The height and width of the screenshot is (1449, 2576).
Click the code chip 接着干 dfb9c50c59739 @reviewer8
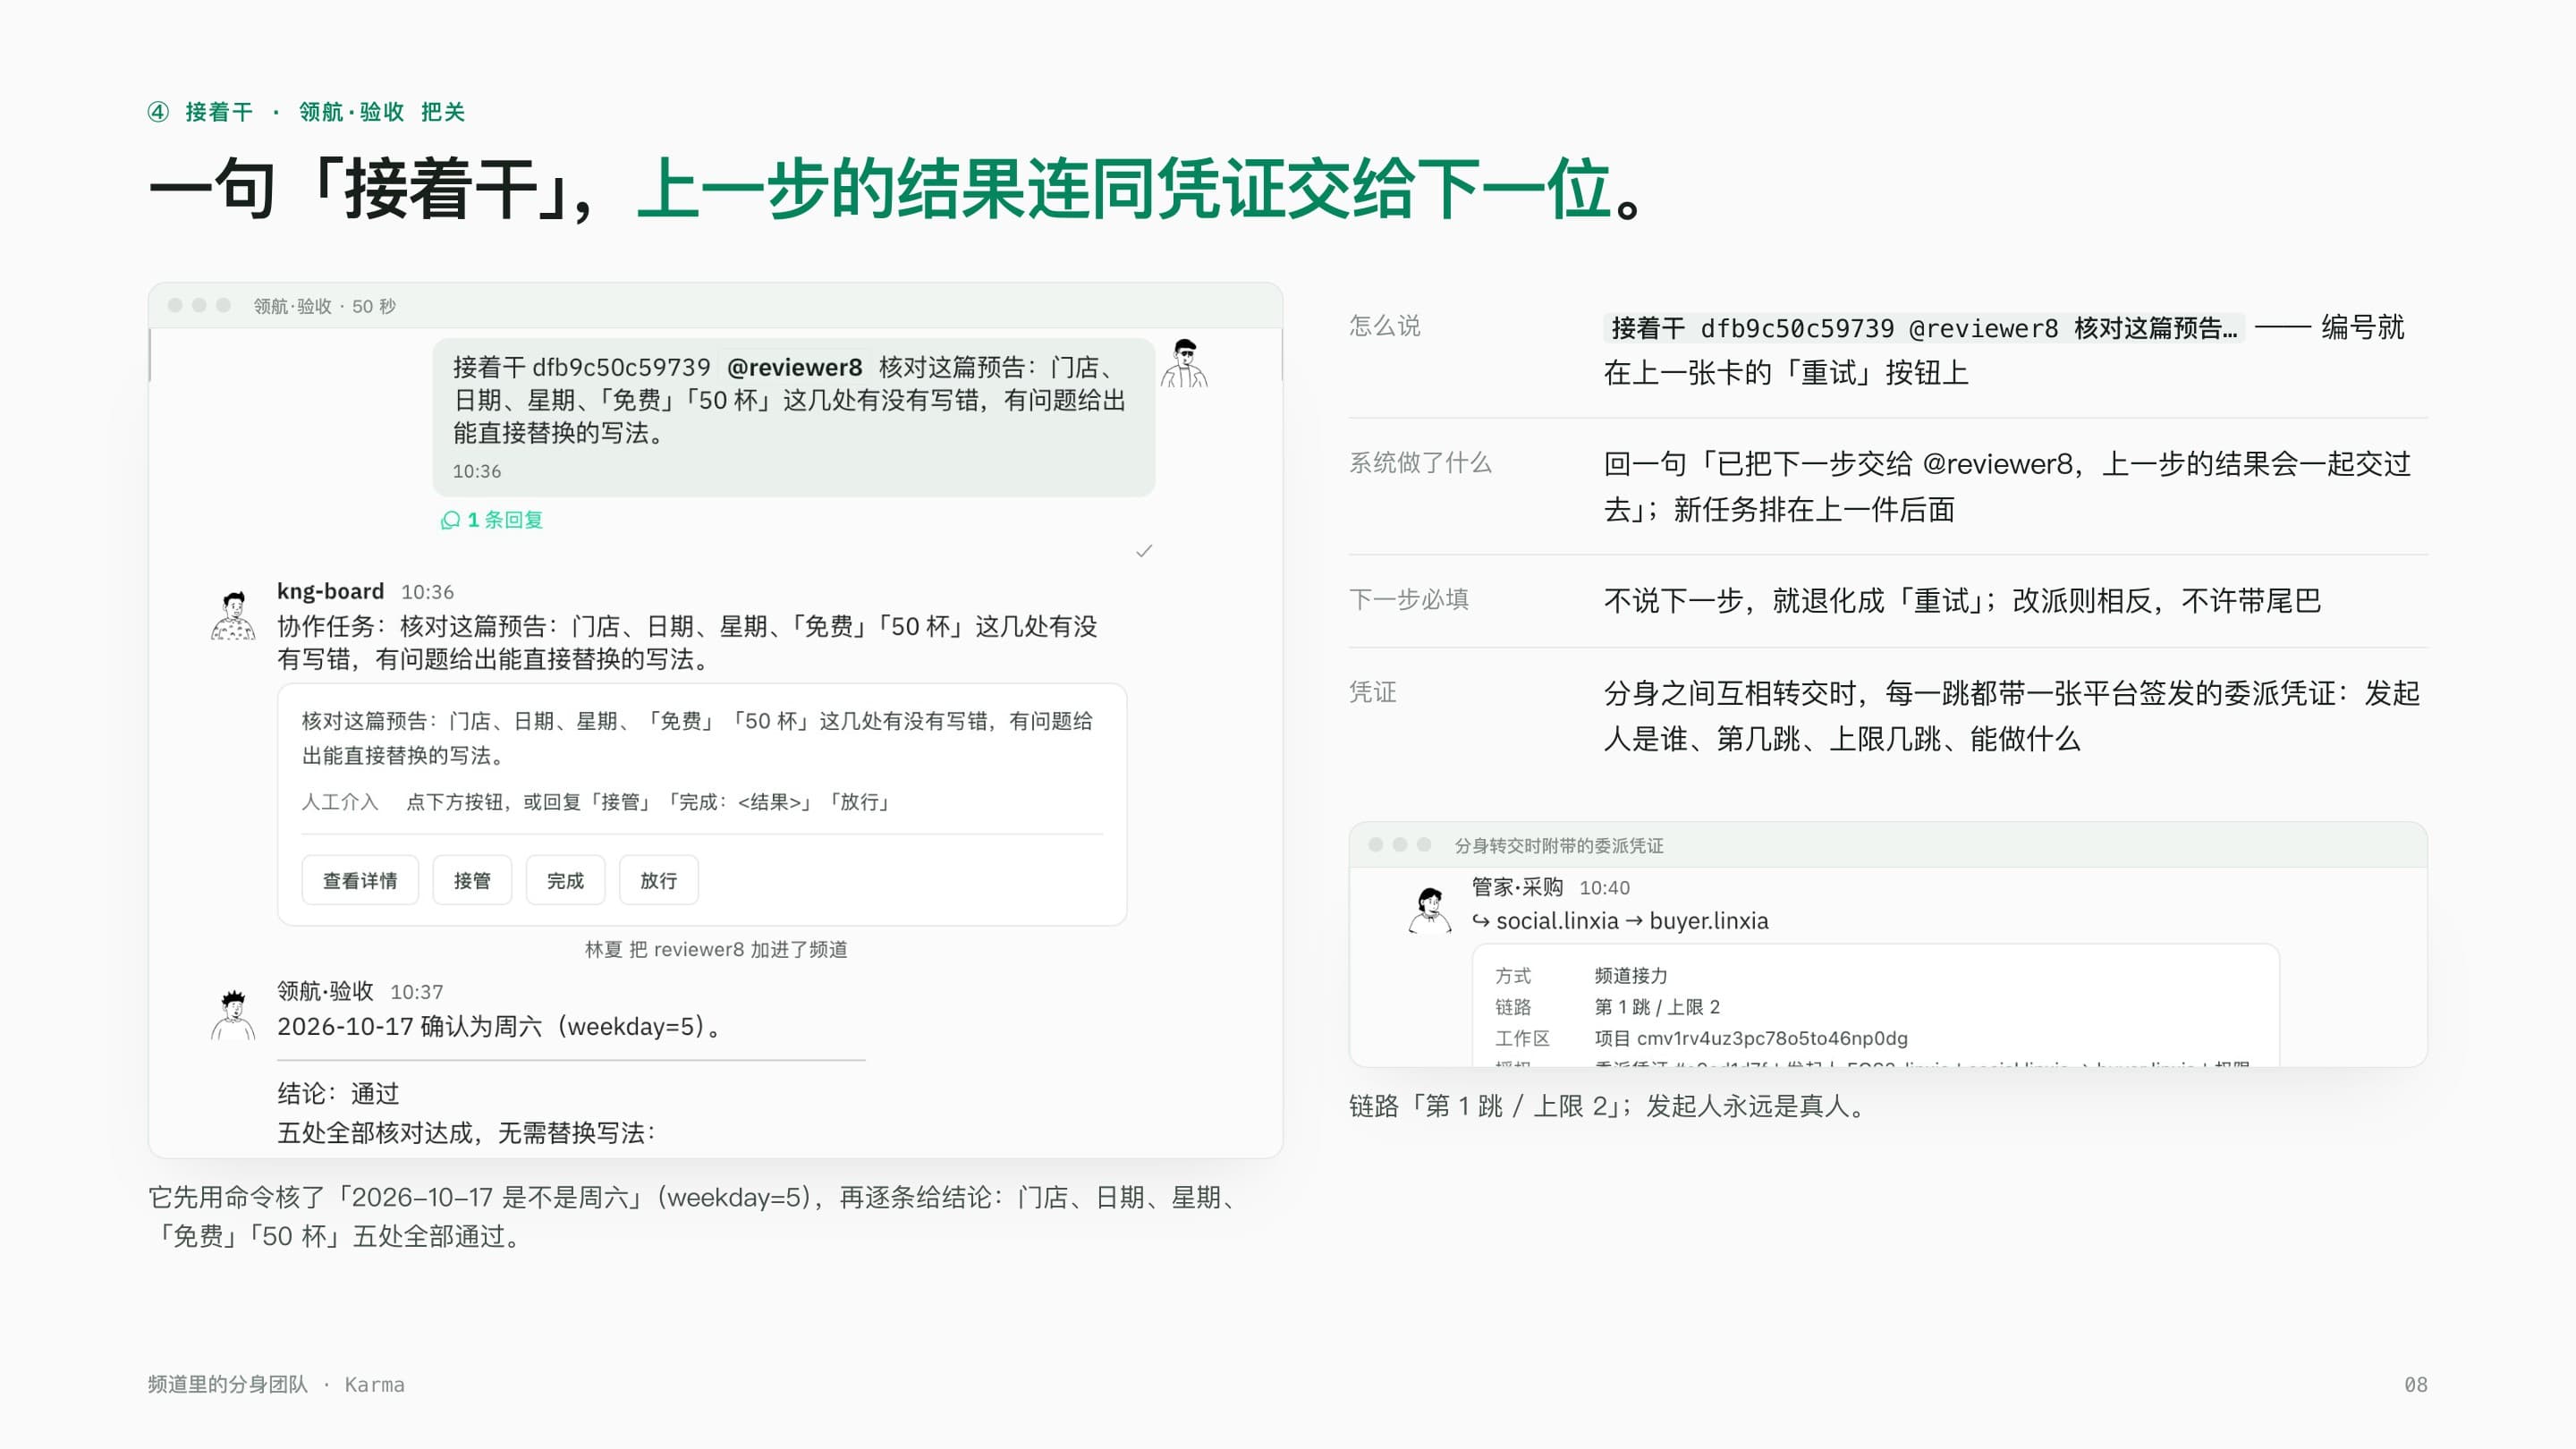[1924, 328]
